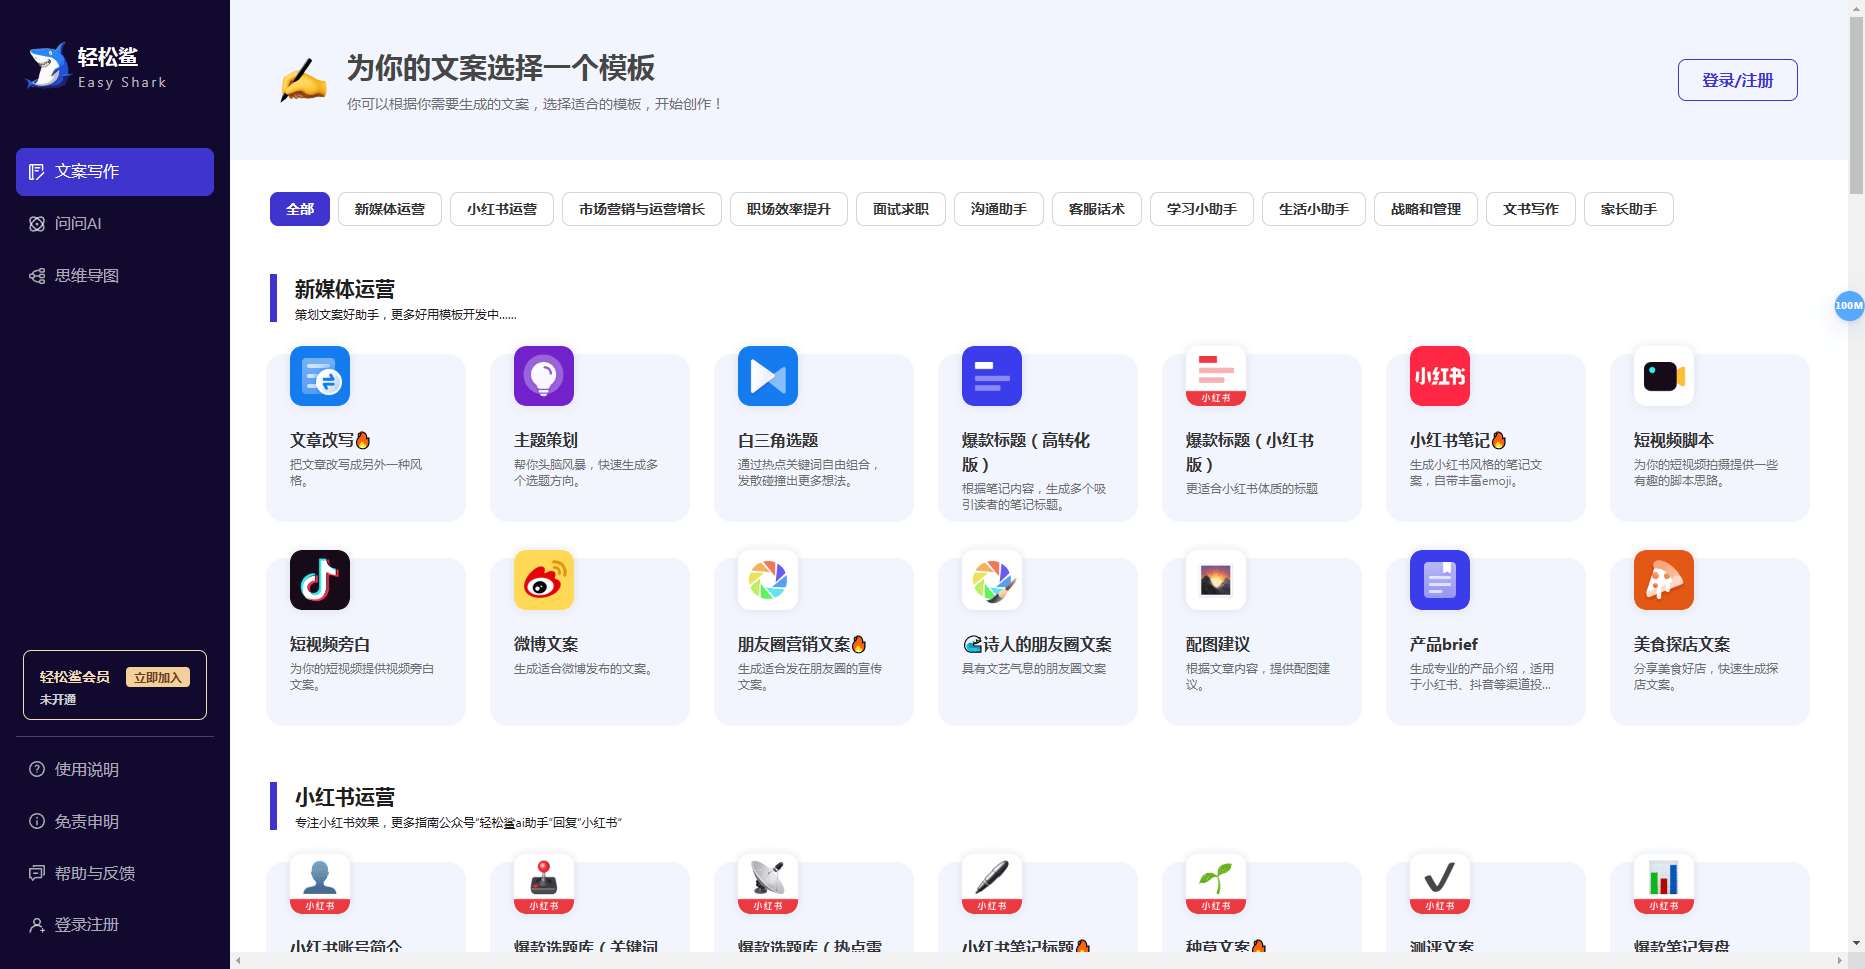Filter by 新媒体运营 category
This screenshot has width=1865, height=969.
(390, 209)
